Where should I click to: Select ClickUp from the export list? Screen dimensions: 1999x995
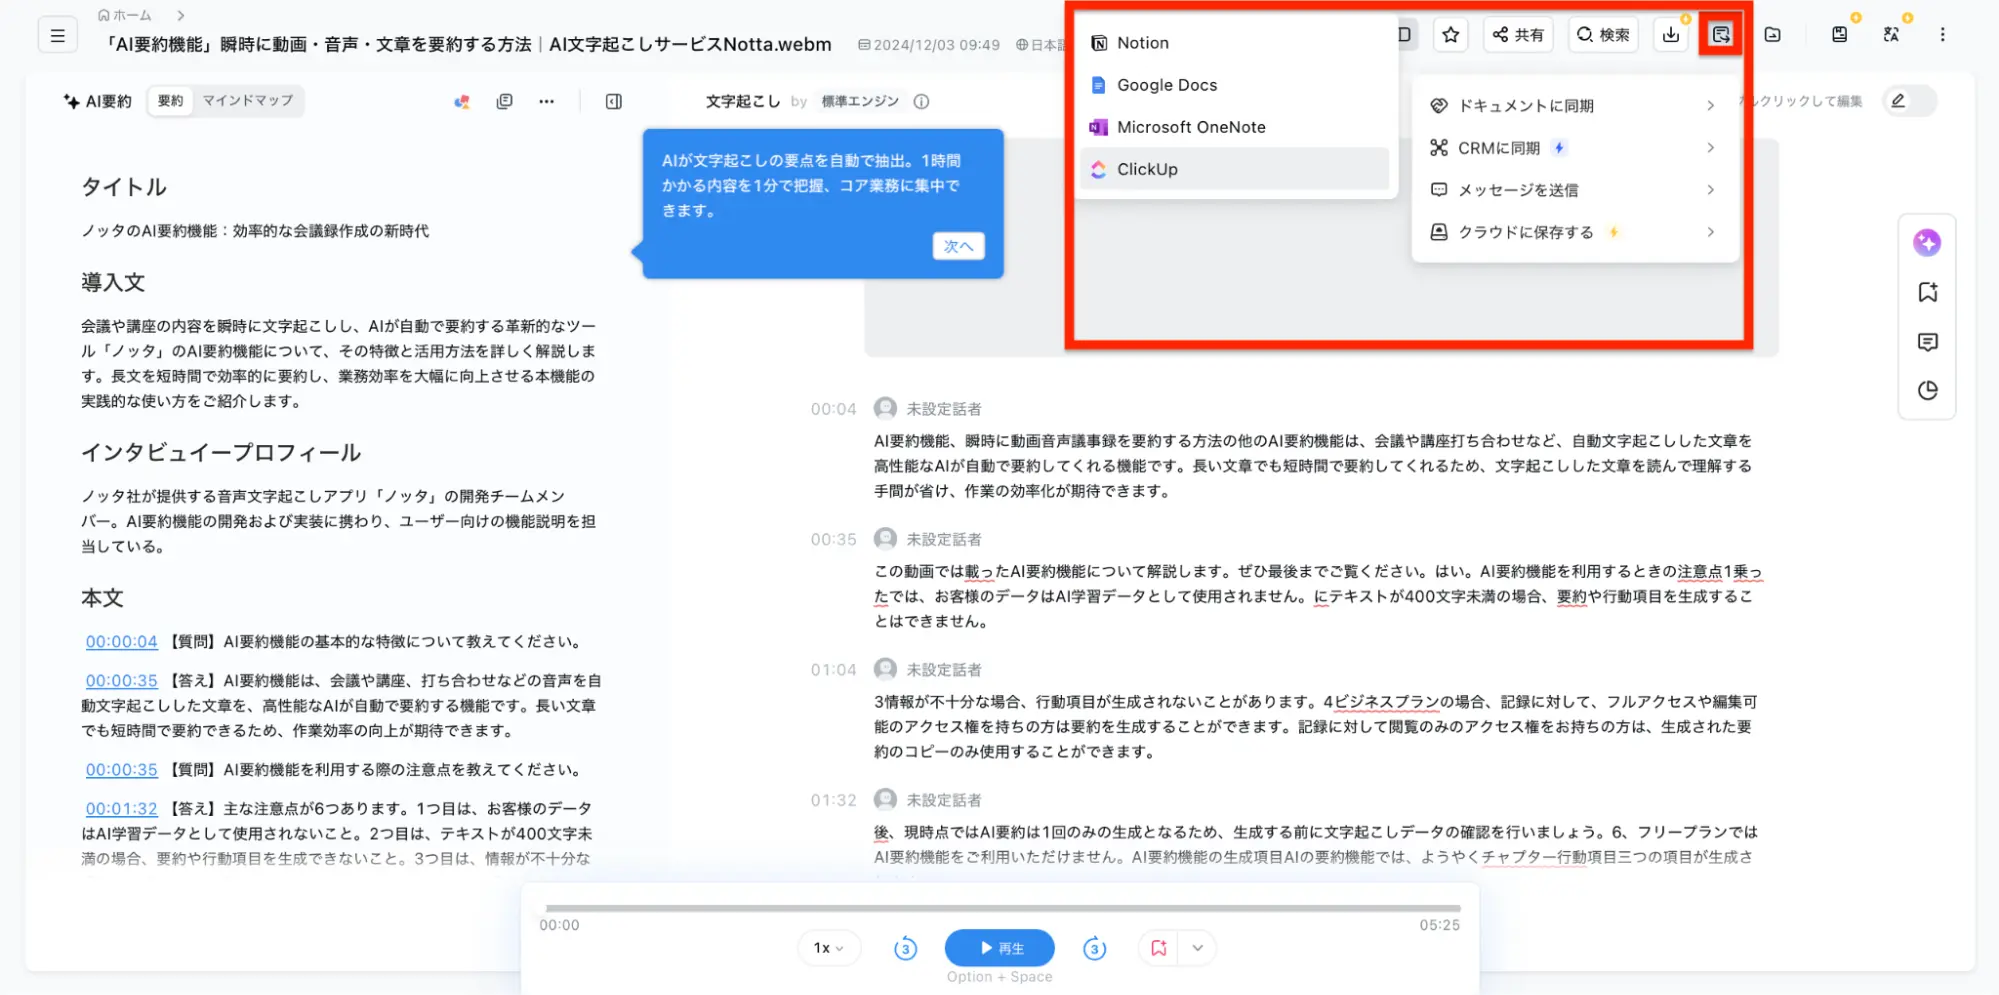[1235, 169]
